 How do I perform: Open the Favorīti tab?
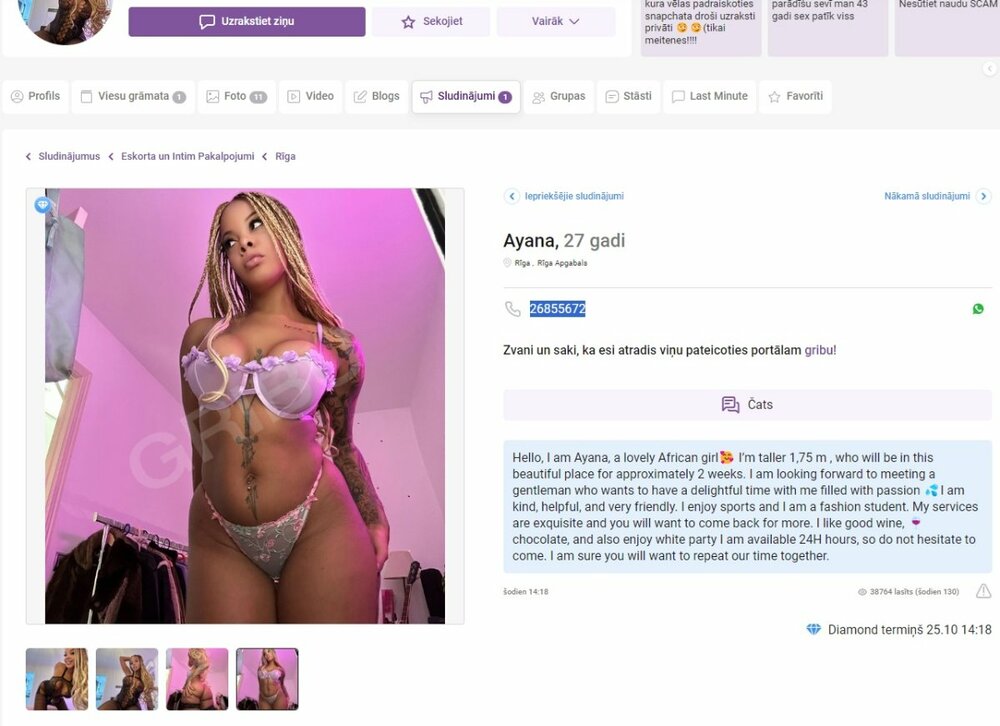click(x=795, y=96)
